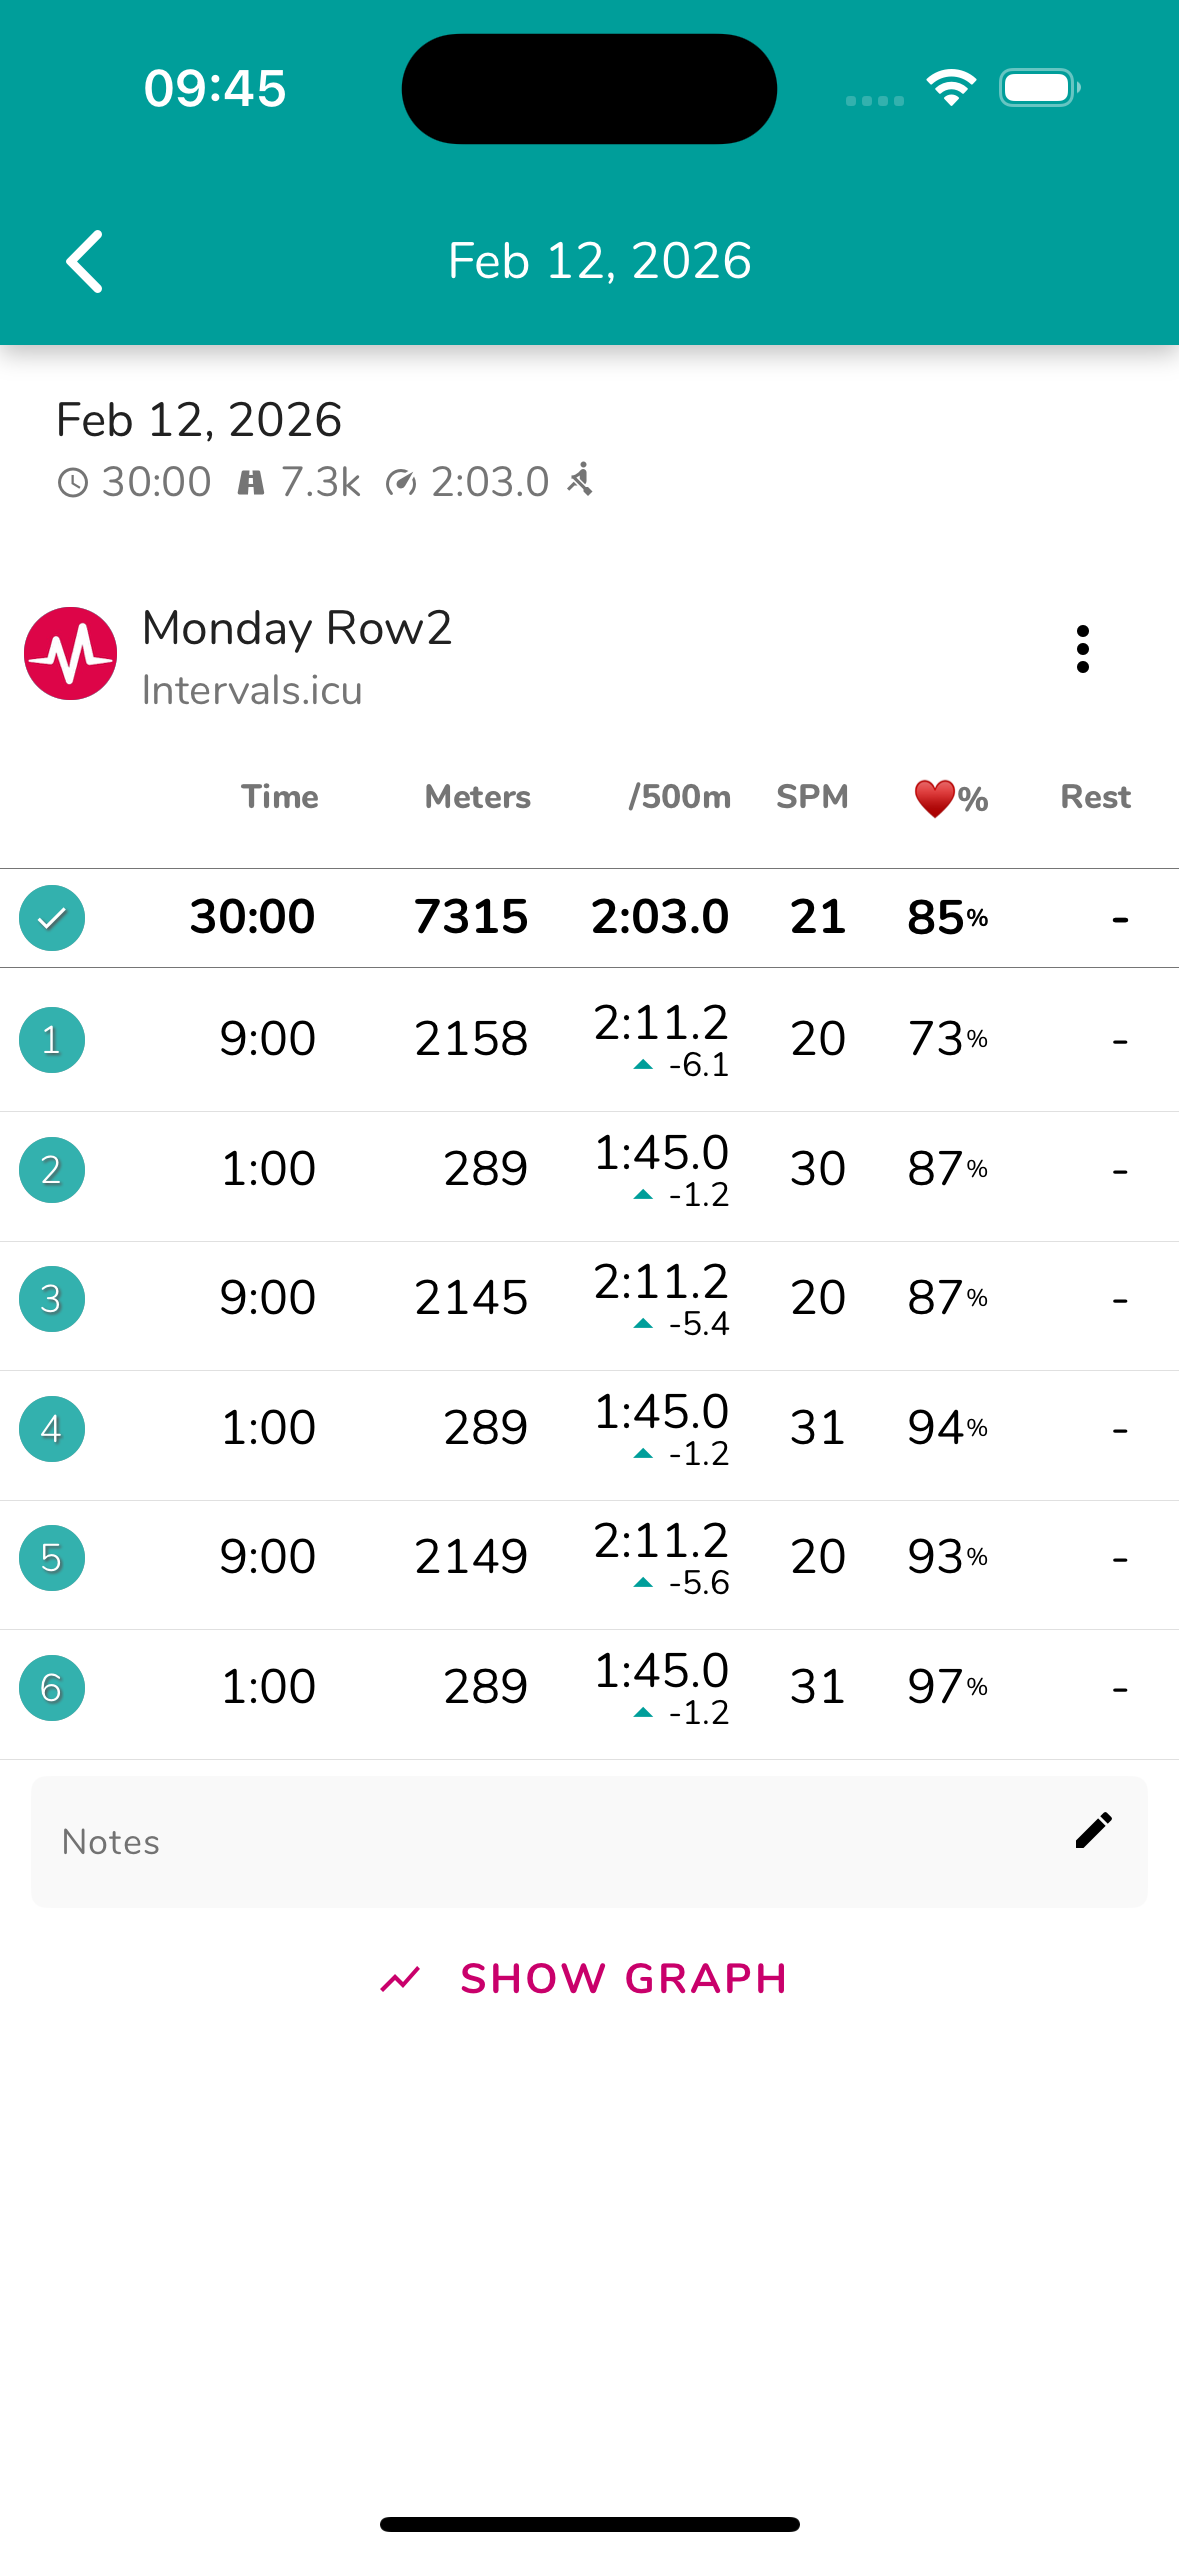
Task: Select the interval 2 number badge
Action: pos(52,1170)
